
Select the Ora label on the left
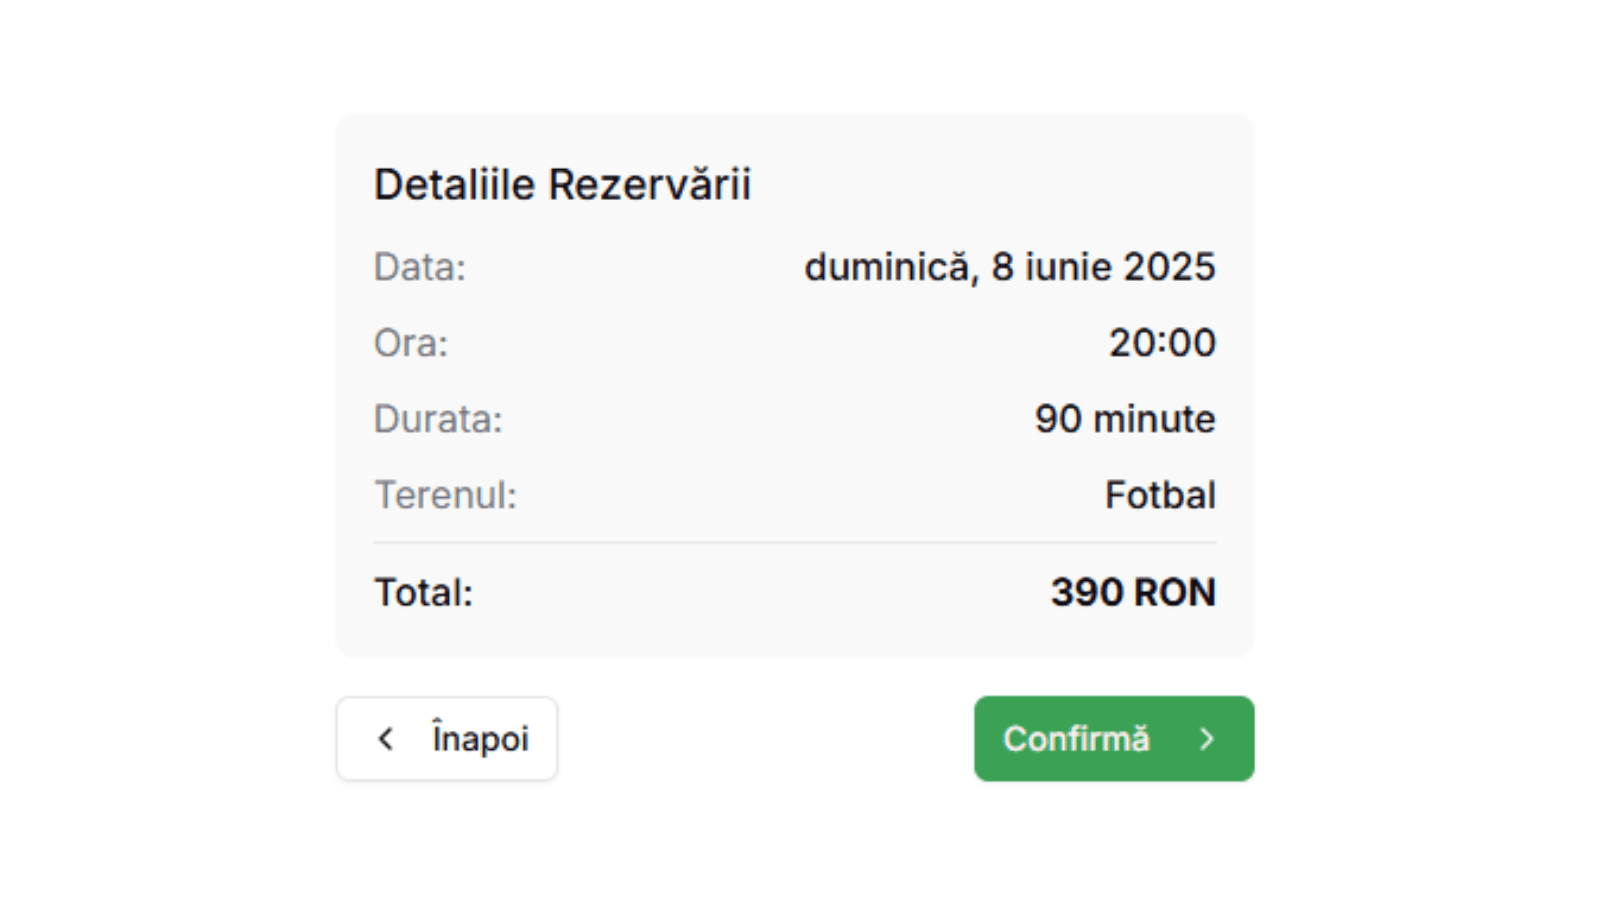410,343
